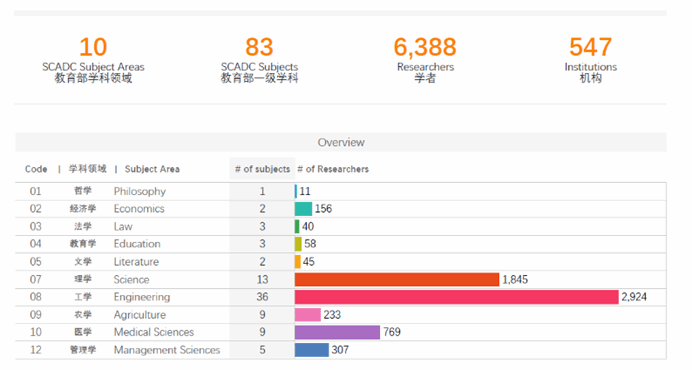Select the 'Subject Area' column header
The width and height of the screenshot is (692, 370).
tap(152, 169)
